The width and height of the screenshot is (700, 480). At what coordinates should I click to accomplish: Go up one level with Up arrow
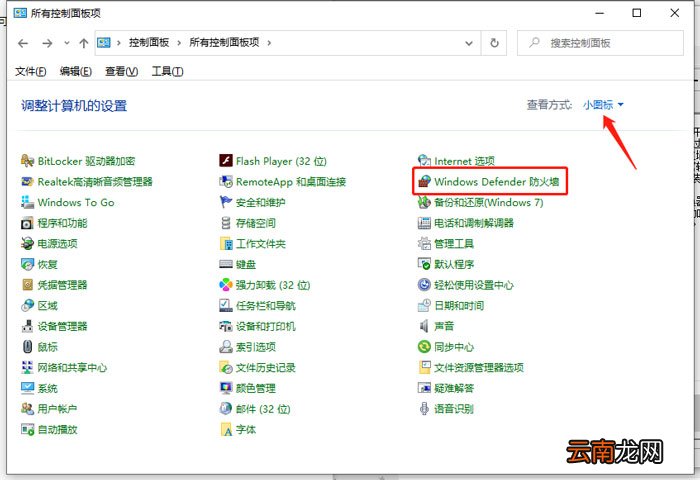coord(83,43)
